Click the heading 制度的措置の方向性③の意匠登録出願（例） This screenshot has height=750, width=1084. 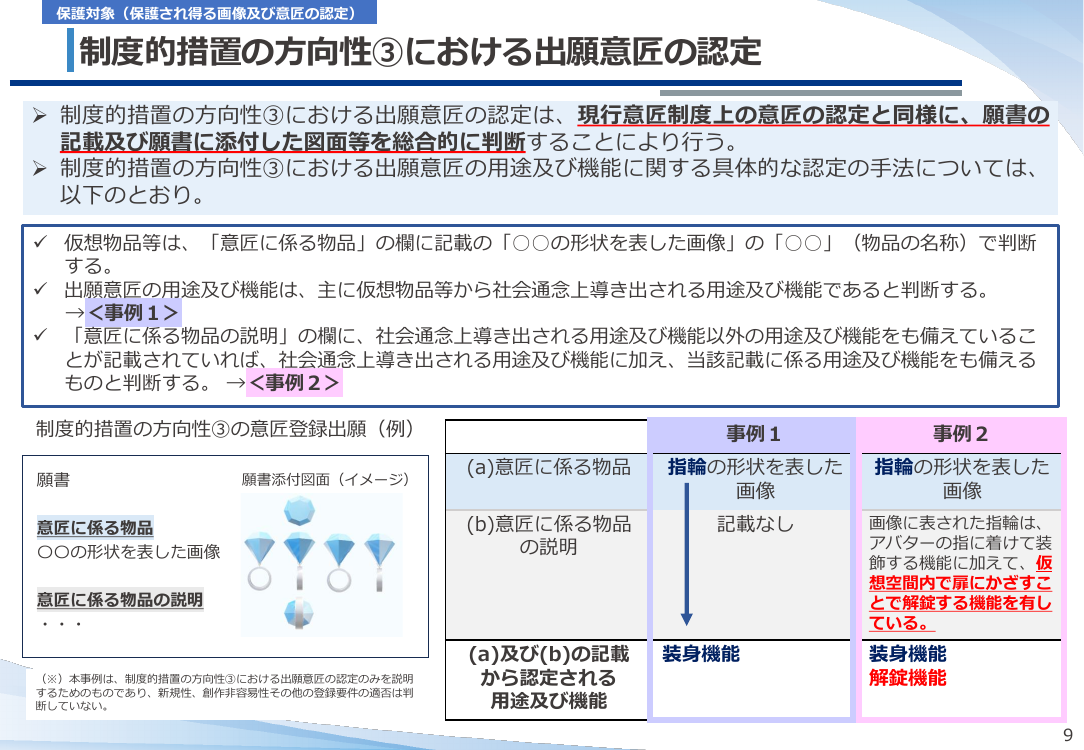(225, 429)
